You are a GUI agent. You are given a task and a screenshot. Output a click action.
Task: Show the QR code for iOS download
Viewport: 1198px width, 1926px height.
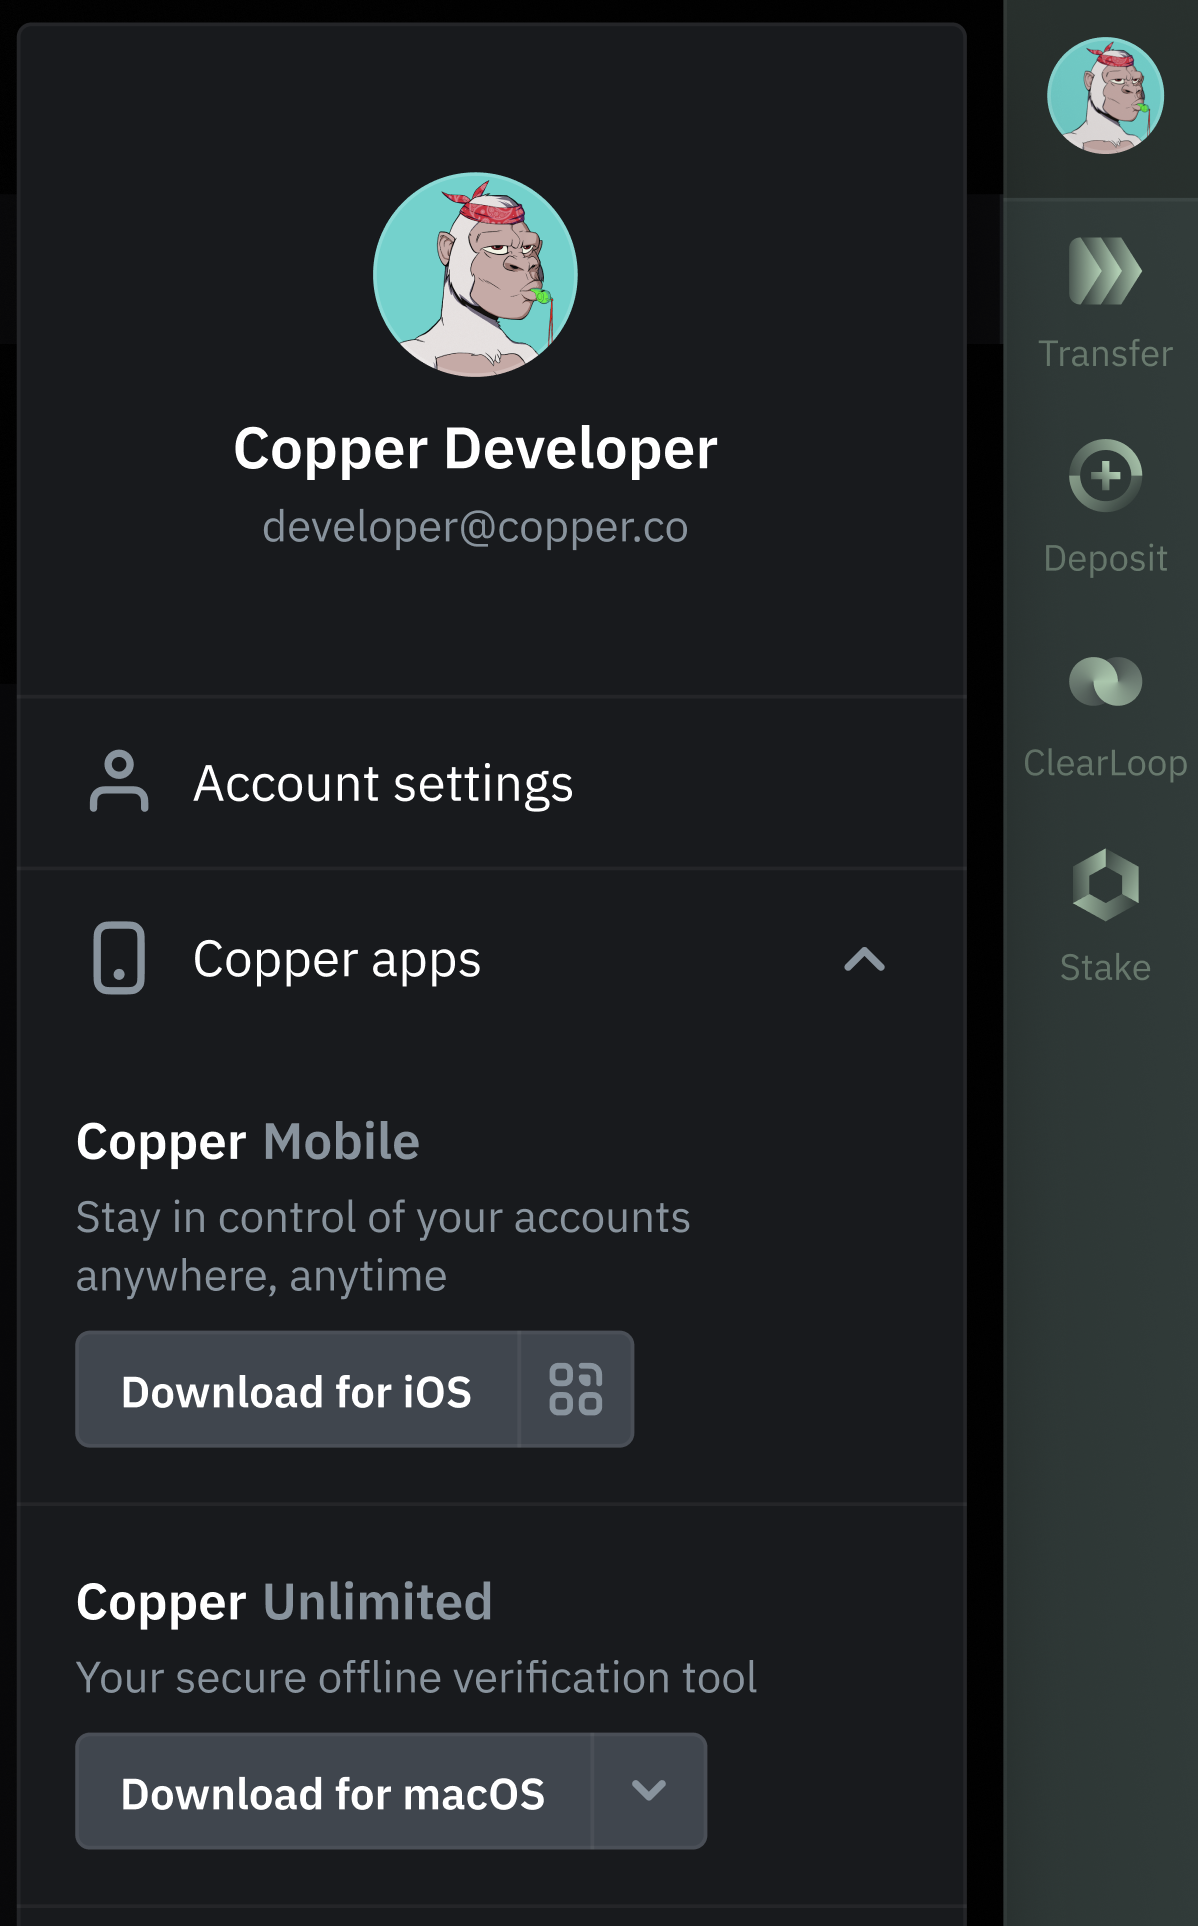coord(576,1389)
